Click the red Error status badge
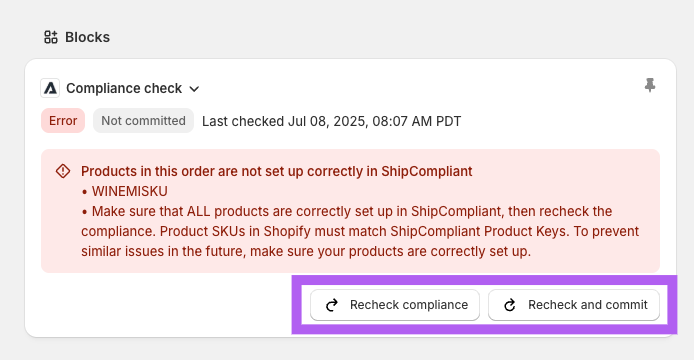The width and height of the screenshot is (694, 360). pyautogui.click(x=63, y=120)
